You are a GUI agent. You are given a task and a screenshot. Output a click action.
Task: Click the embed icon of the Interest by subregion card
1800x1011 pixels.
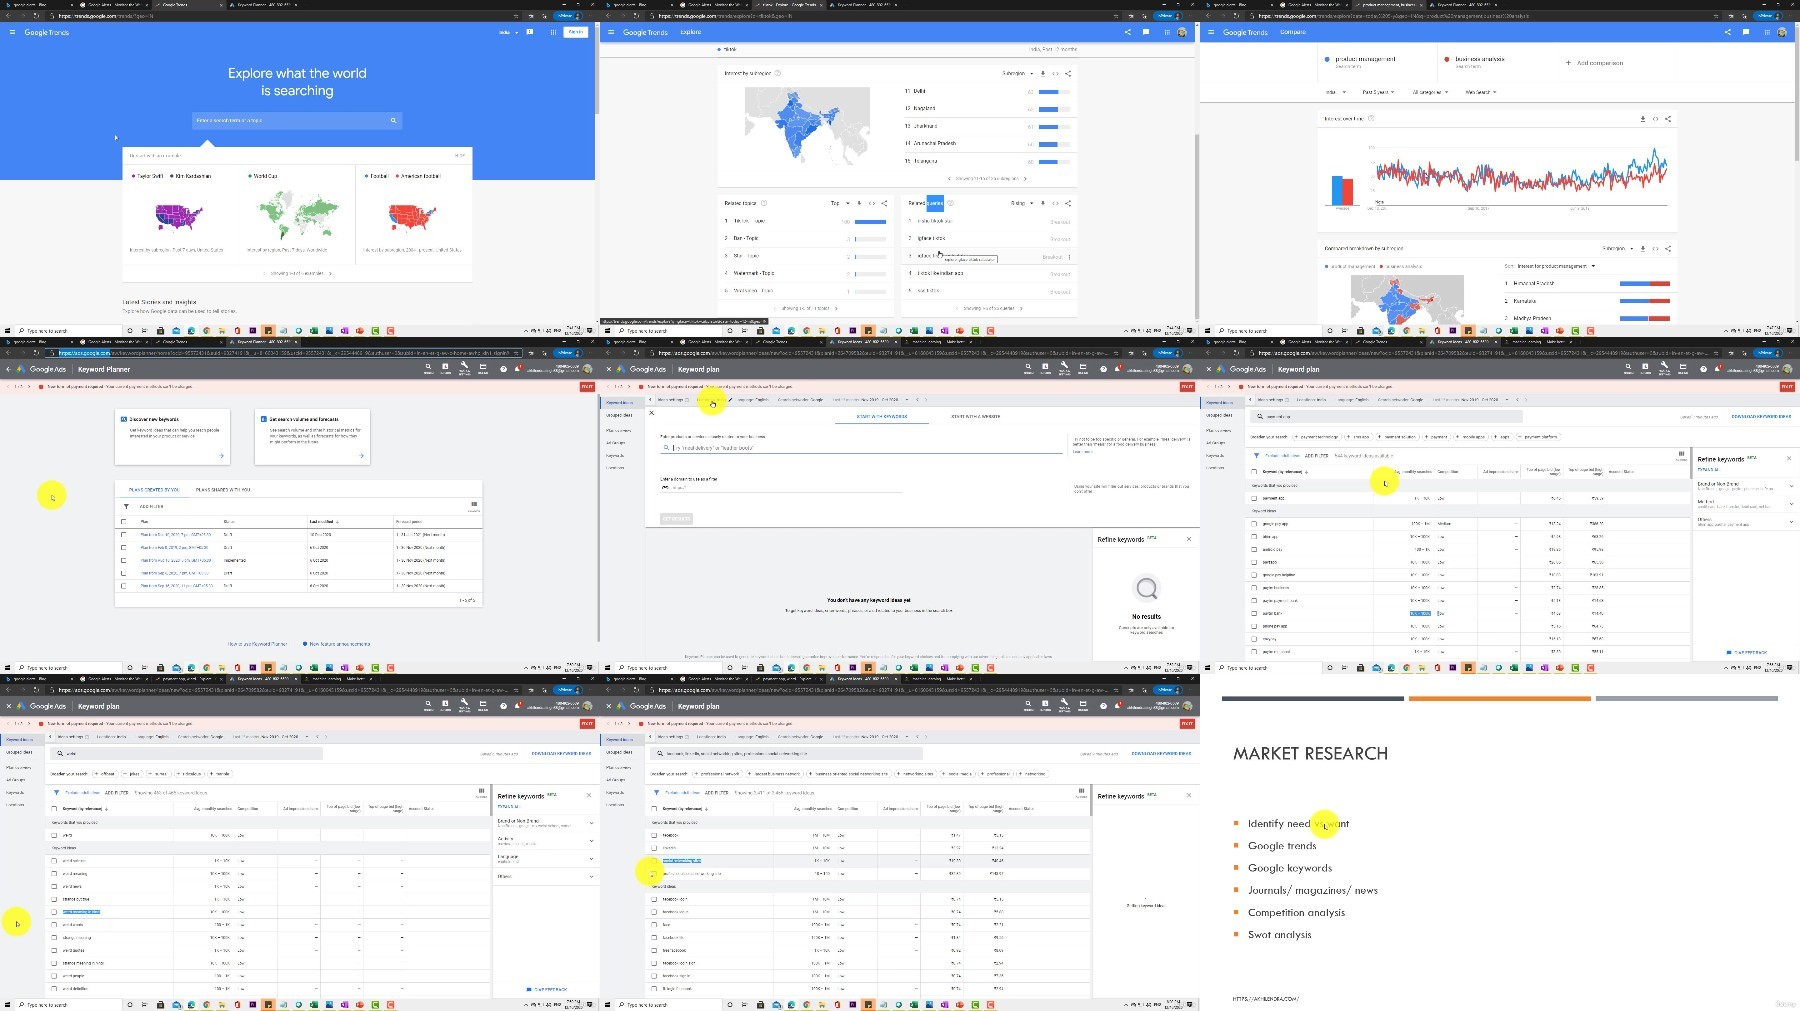point(1055,73)
